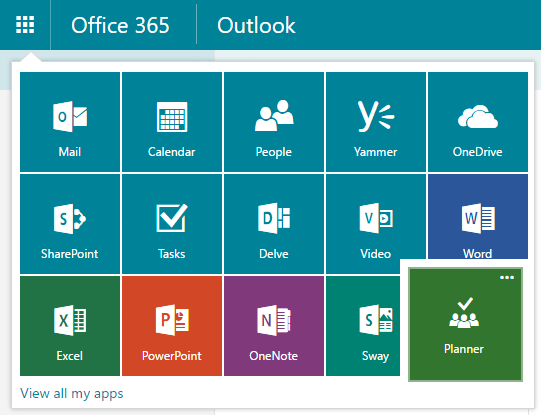This screenshot has height=415, width=541.
Task: Click the Outlook header label
Action: pos(256,25)
